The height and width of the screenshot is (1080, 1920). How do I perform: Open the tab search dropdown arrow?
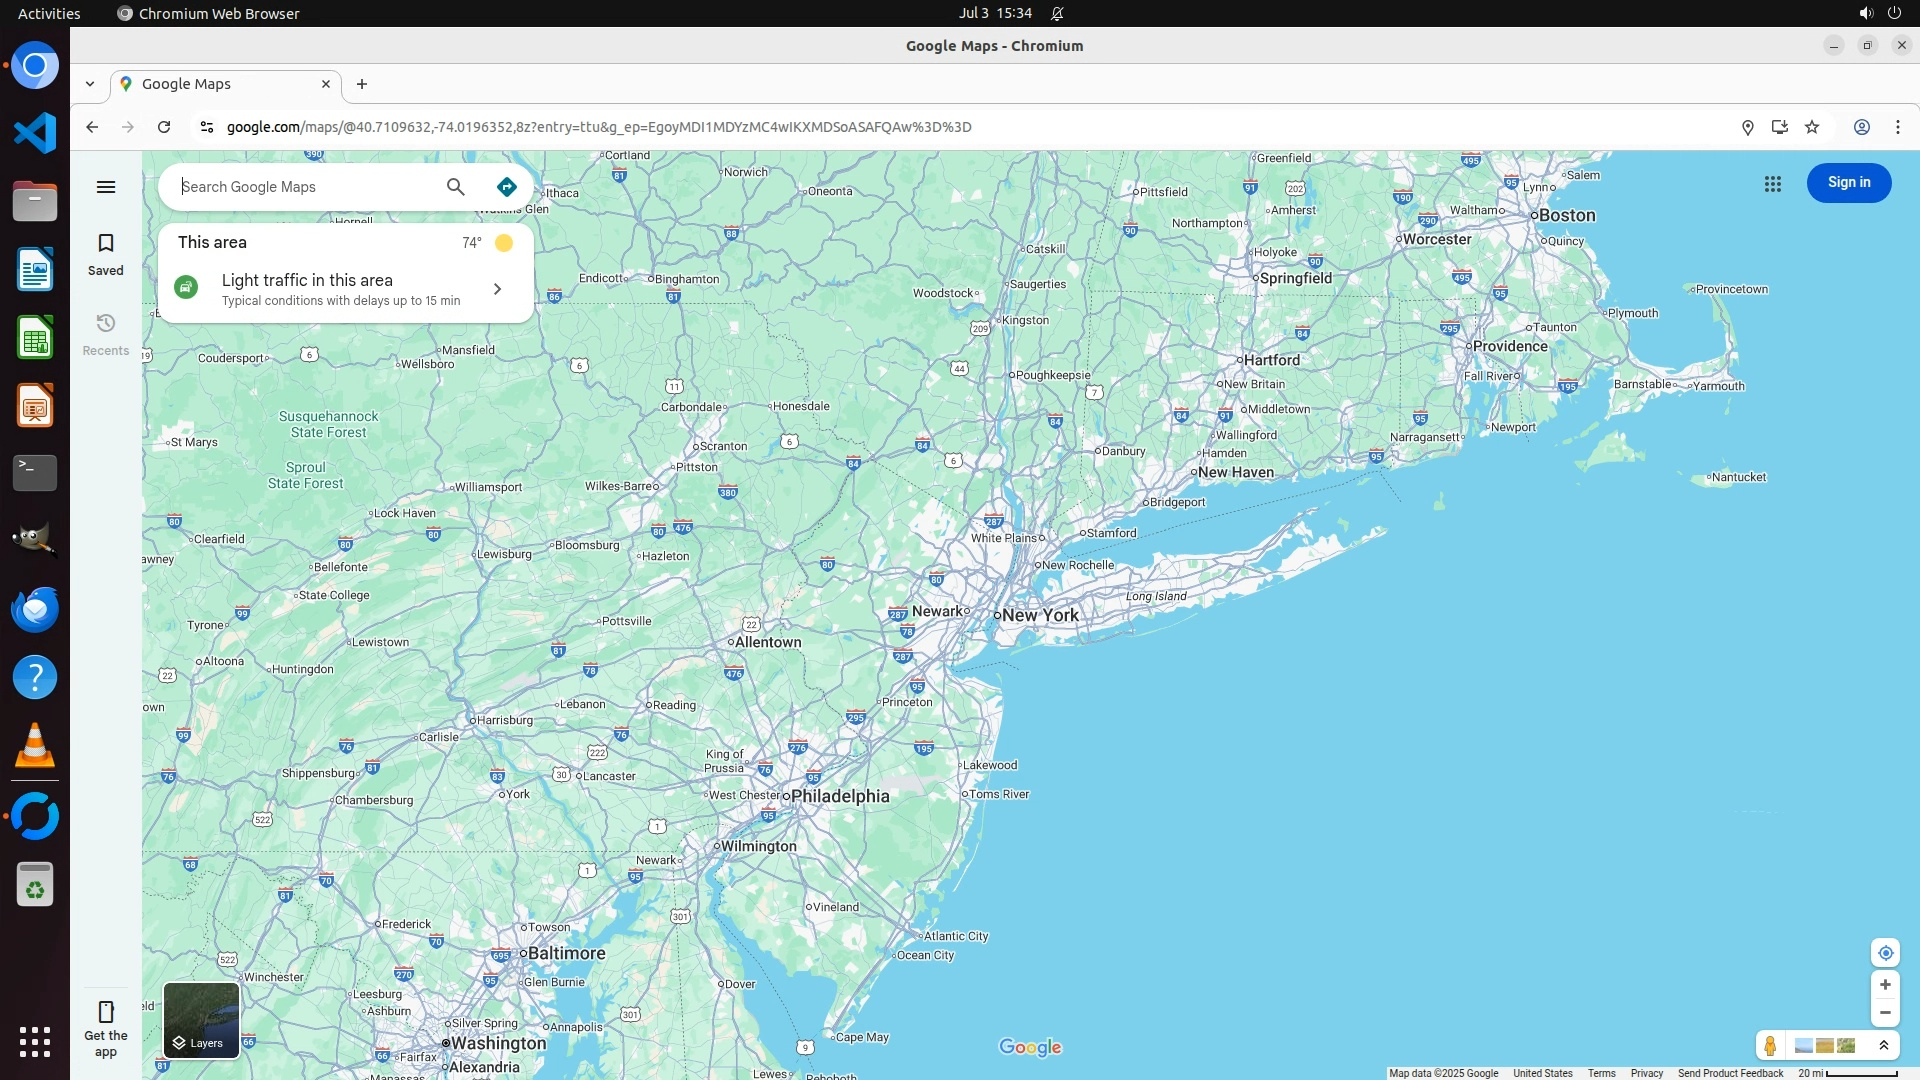[x=90, y=84]
